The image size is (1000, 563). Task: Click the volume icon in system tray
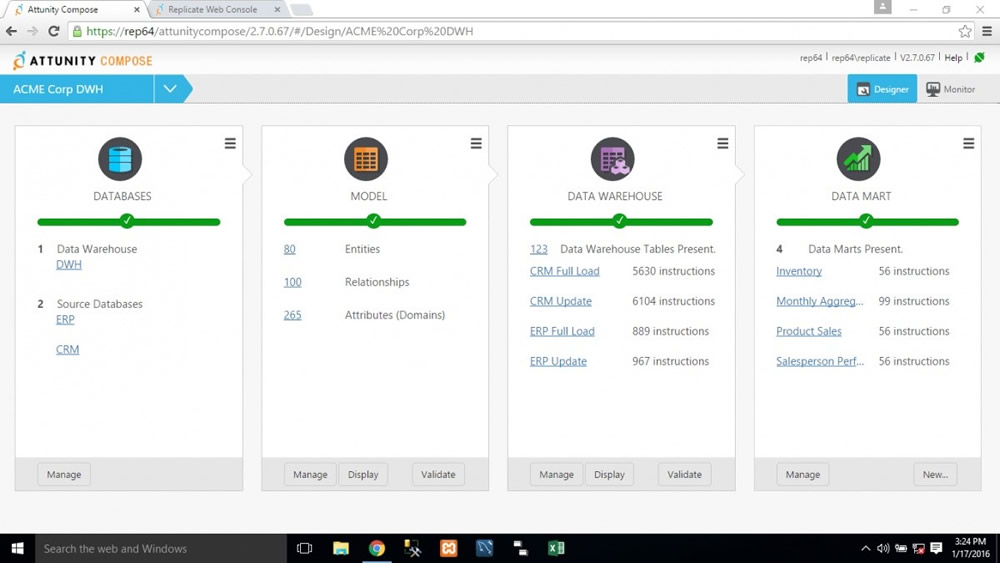883,548
